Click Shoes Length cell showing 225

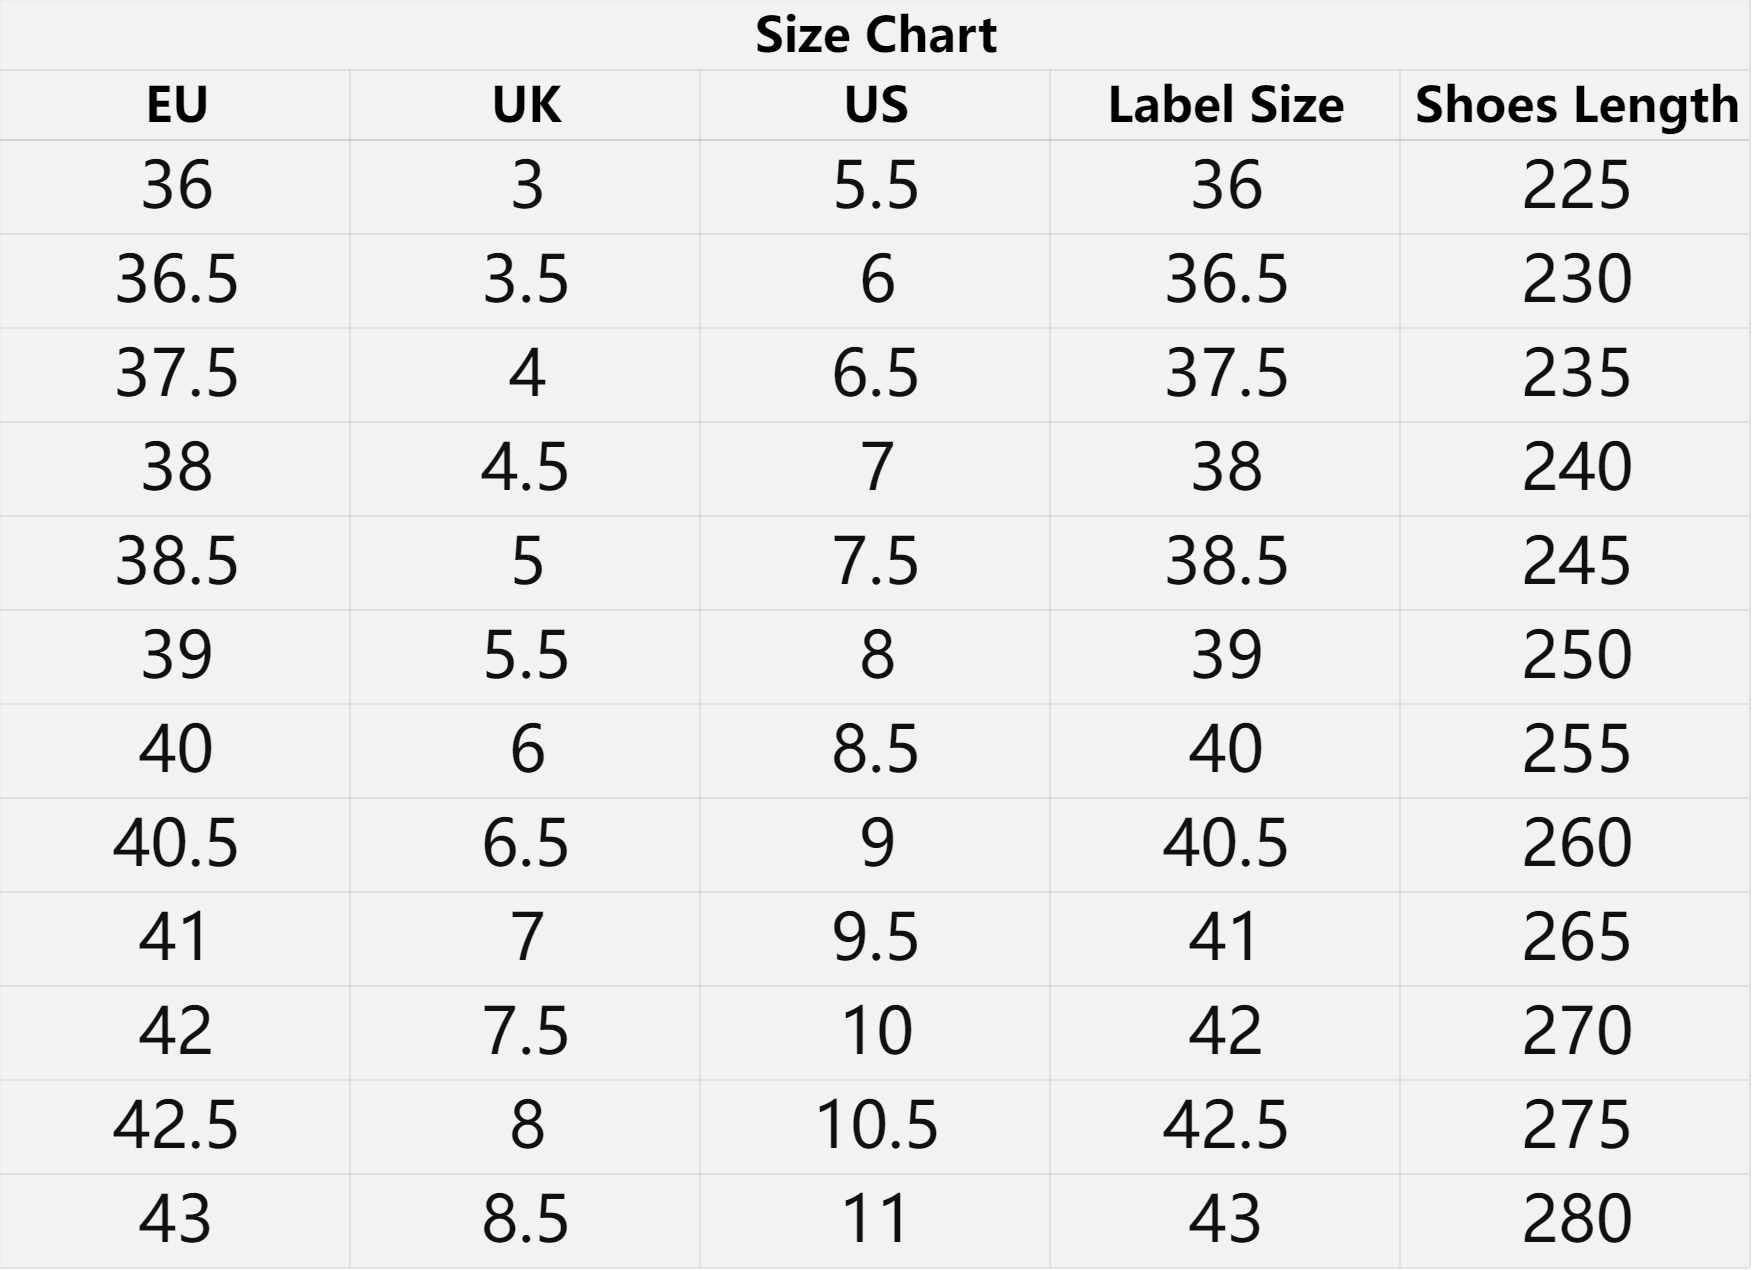1576,187
